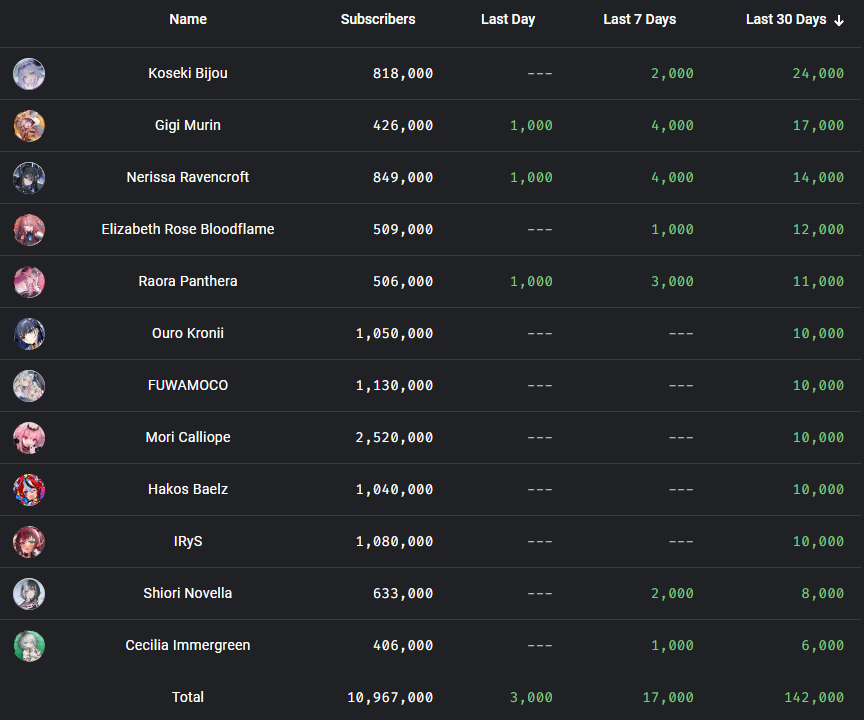The image size is (864, 720).
Task: Sort by the Name column header
Action: pos(188,19)
